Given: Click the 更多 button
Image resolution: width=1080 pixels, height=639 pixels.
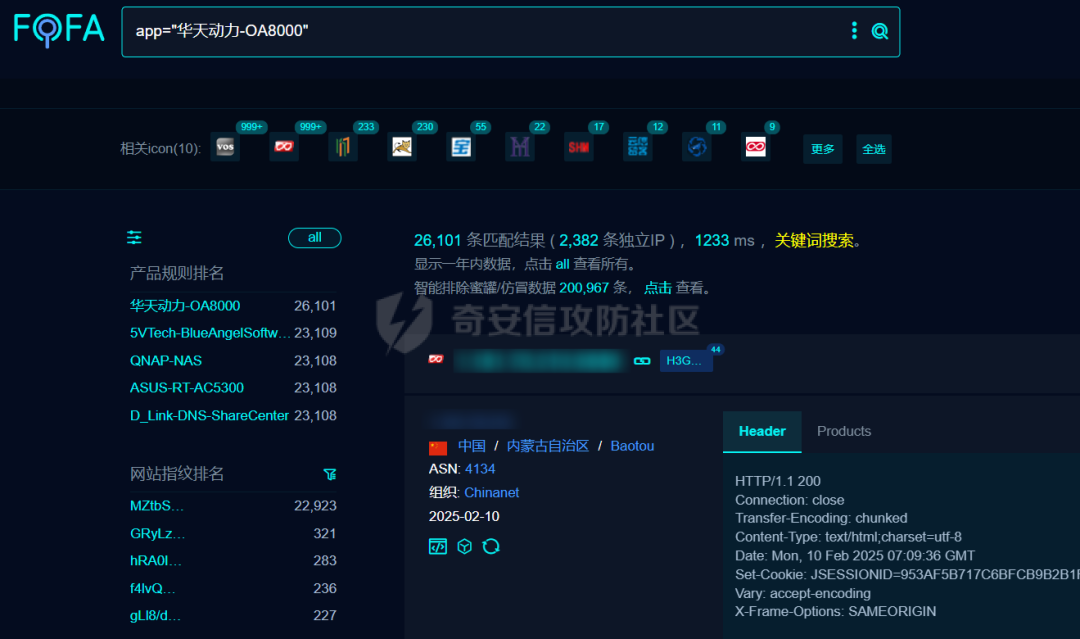Looking at the screenshot, I should 822,149.
